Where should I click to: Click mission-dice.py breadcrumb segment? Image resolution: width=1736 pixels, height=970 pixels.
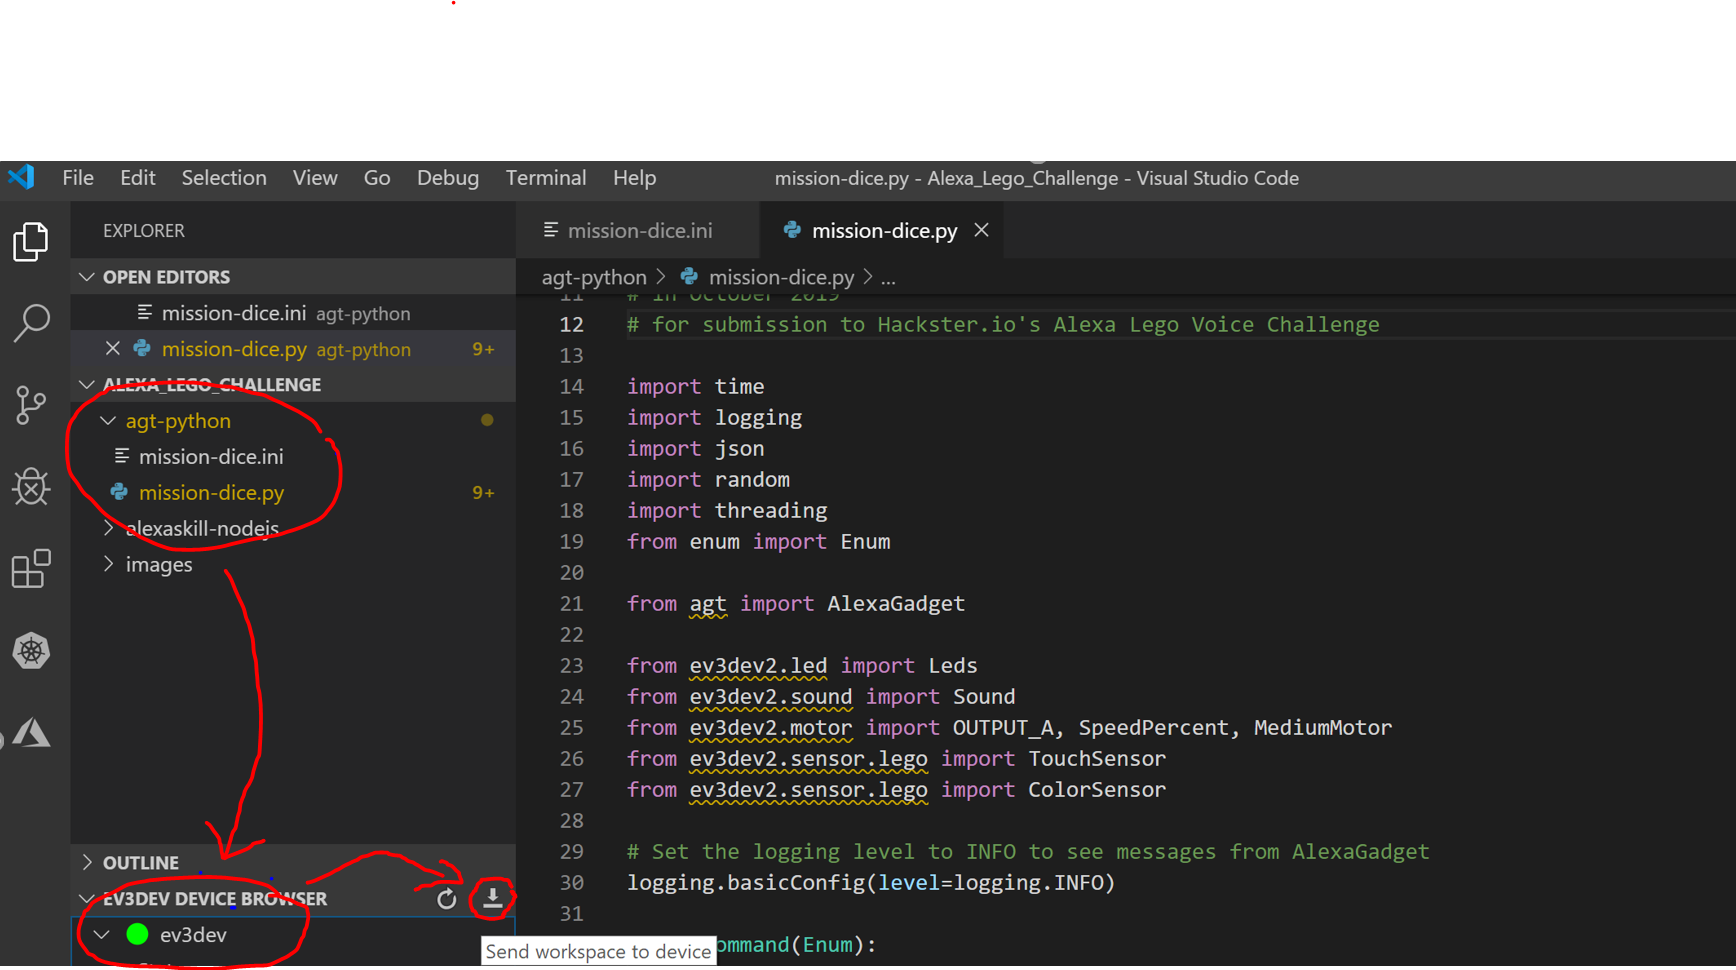click(x=781, y=277)
